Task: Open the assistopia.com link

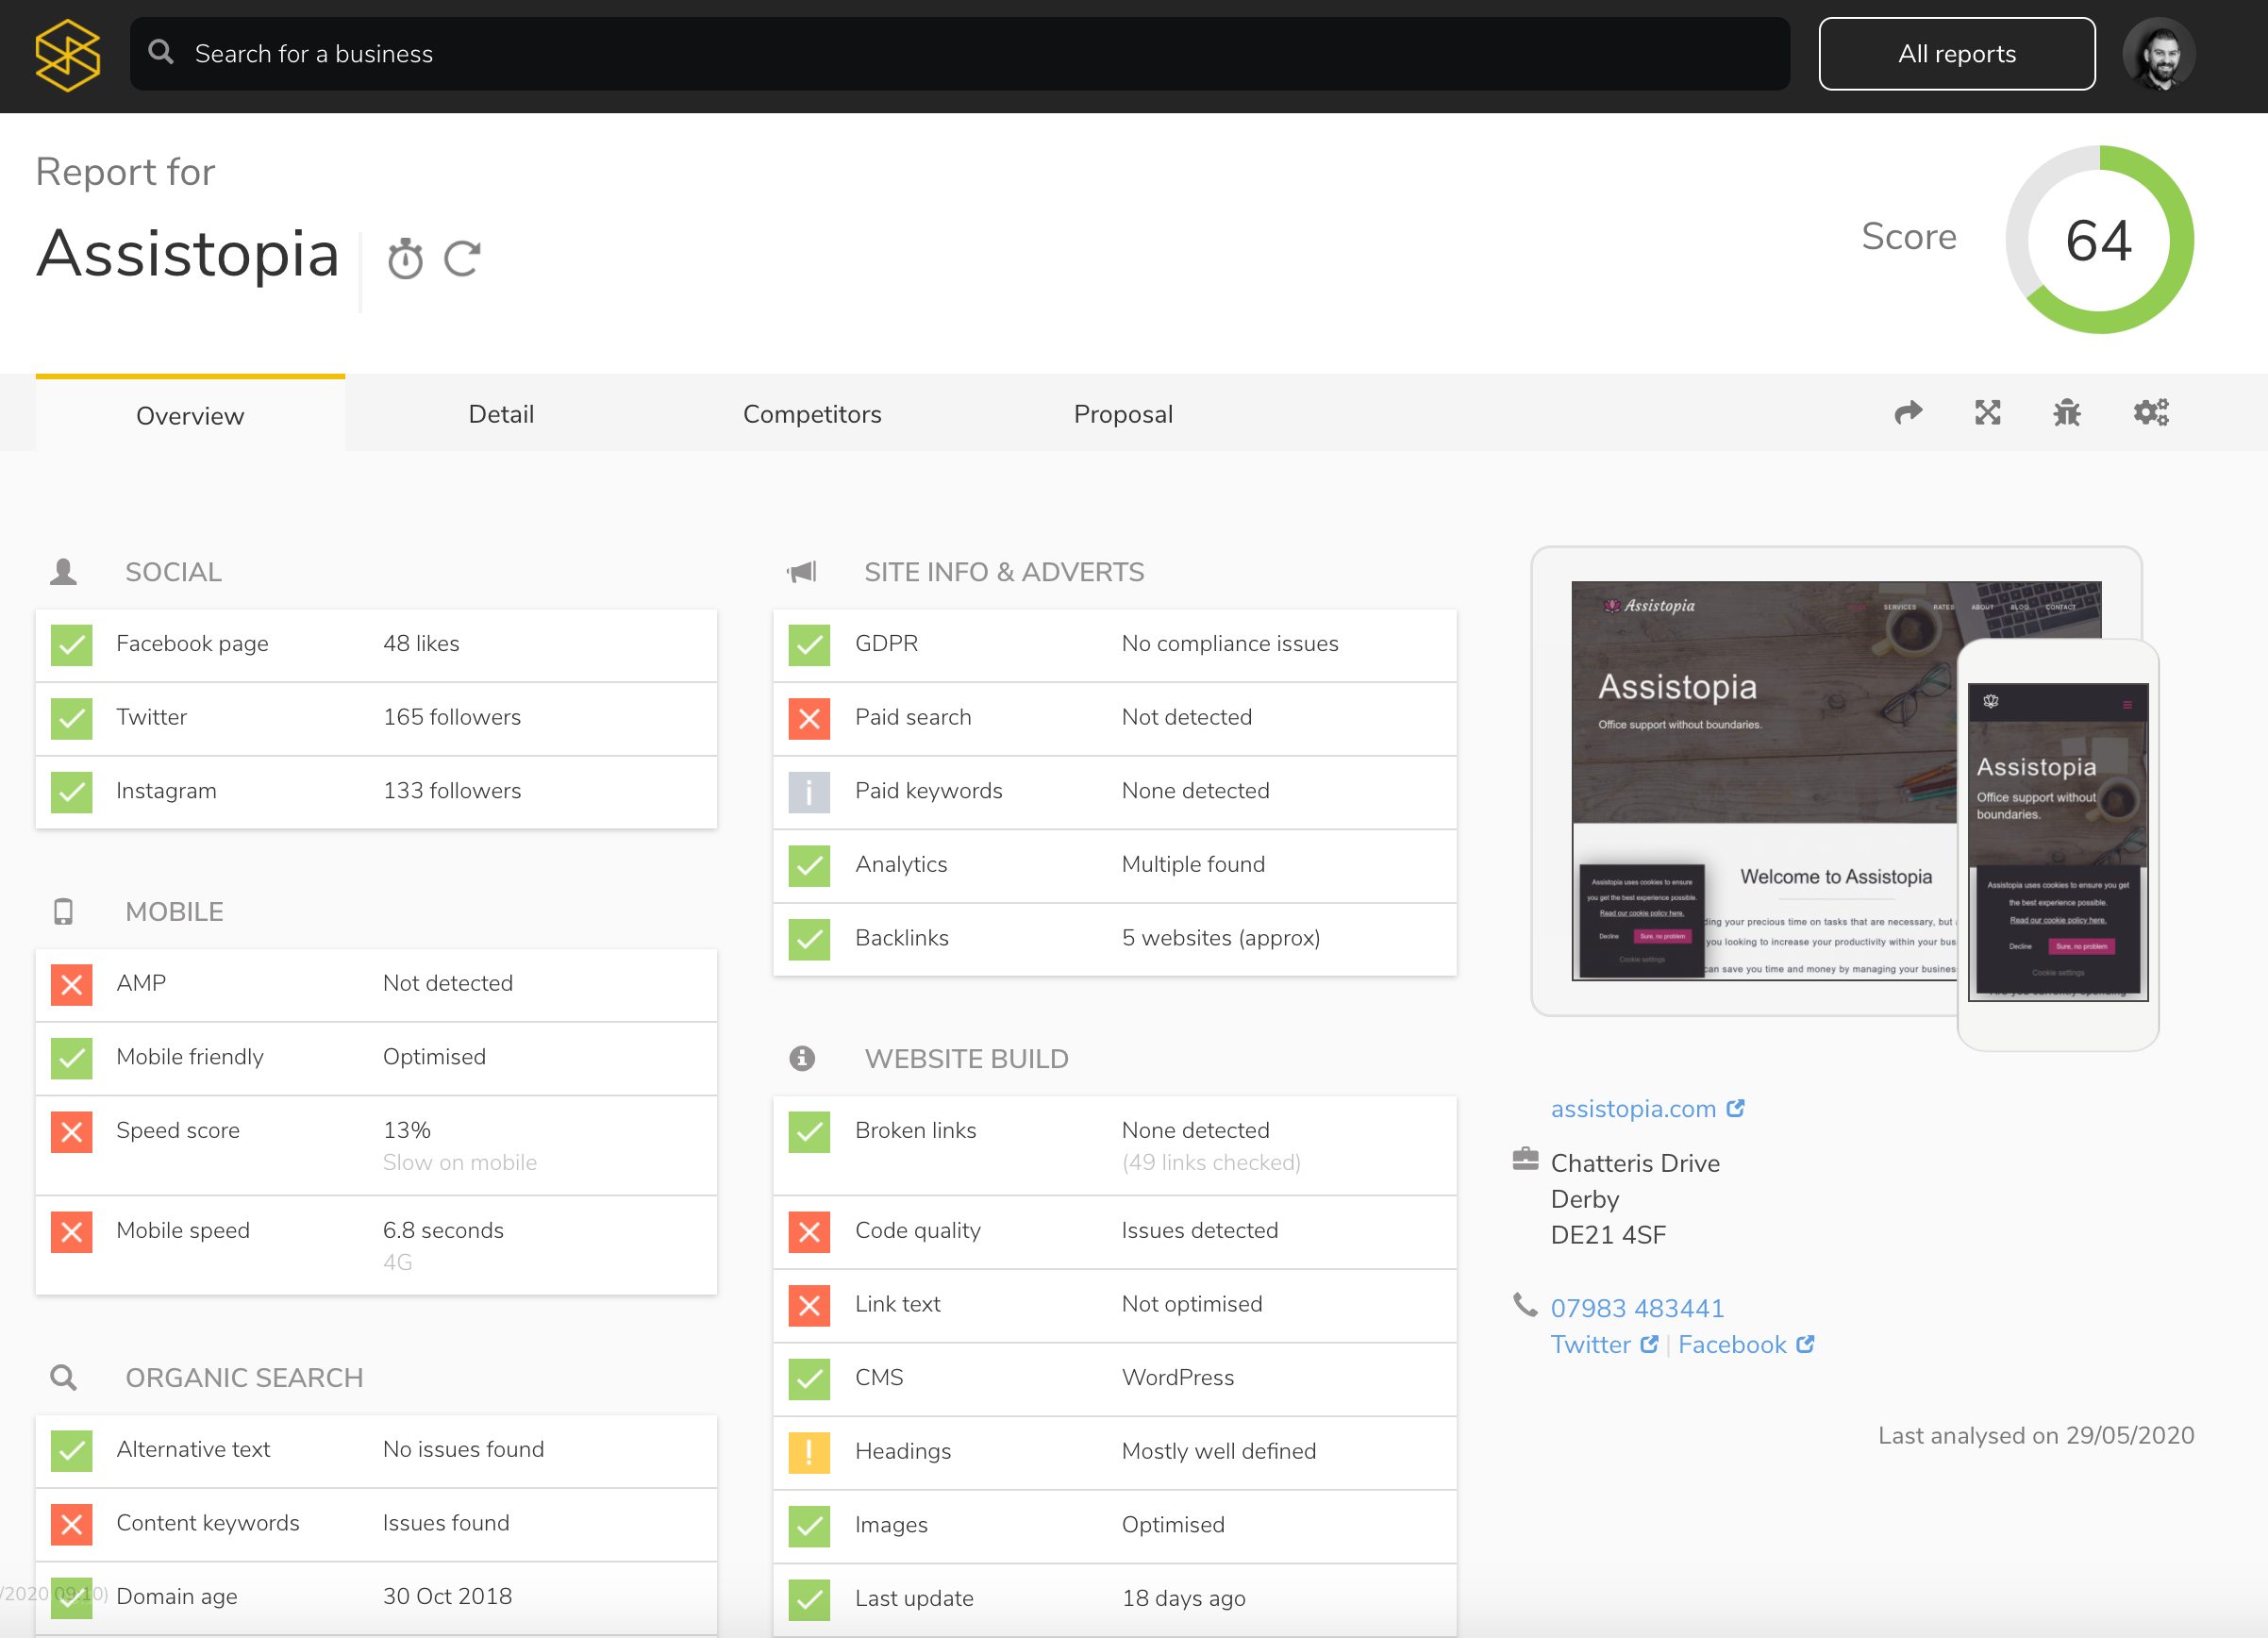Action: point(1636,1108)
